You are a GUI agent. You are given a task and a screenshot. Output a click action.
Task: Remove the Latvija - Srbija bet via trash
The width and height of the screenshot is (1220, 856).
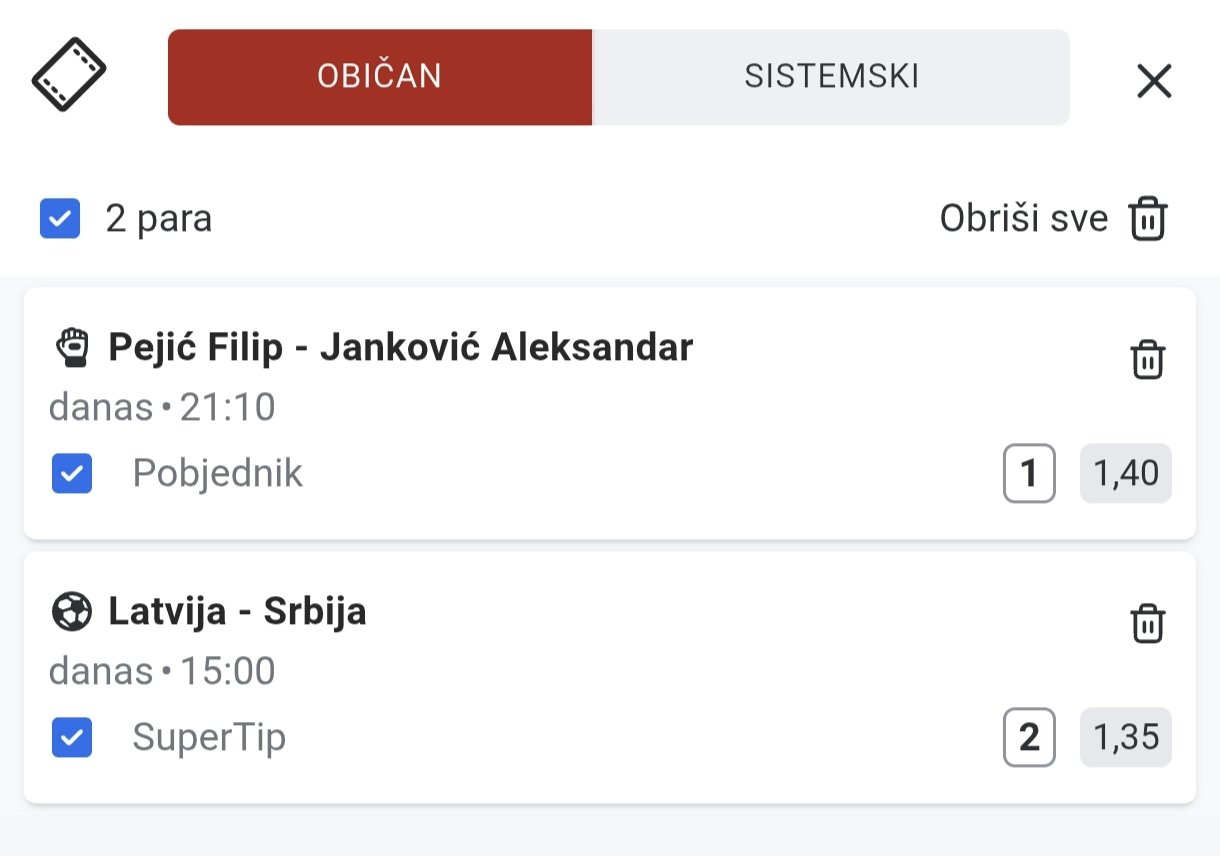pos(1148,623)
